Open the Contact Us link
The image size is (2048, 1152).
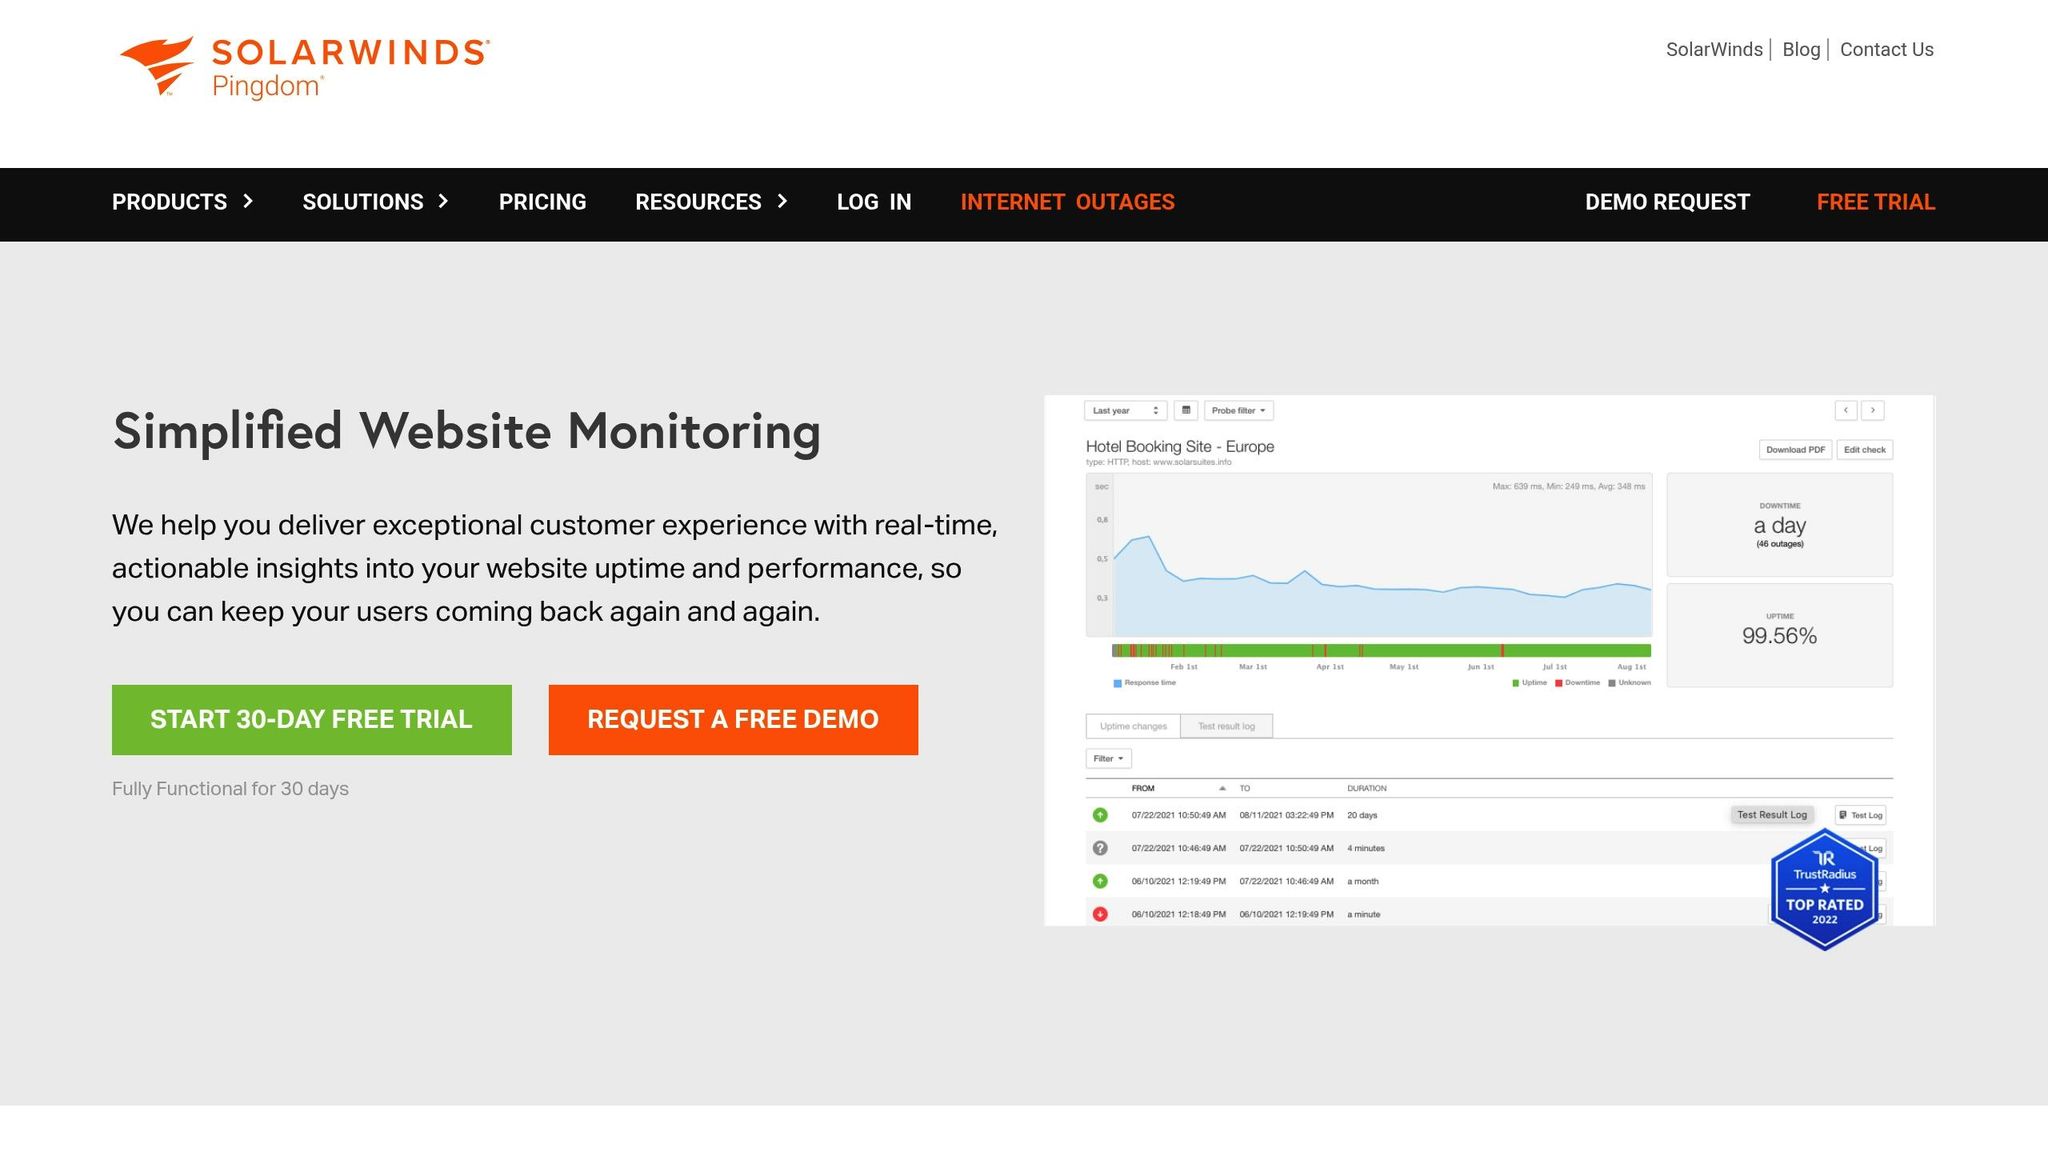[1886, 49]
